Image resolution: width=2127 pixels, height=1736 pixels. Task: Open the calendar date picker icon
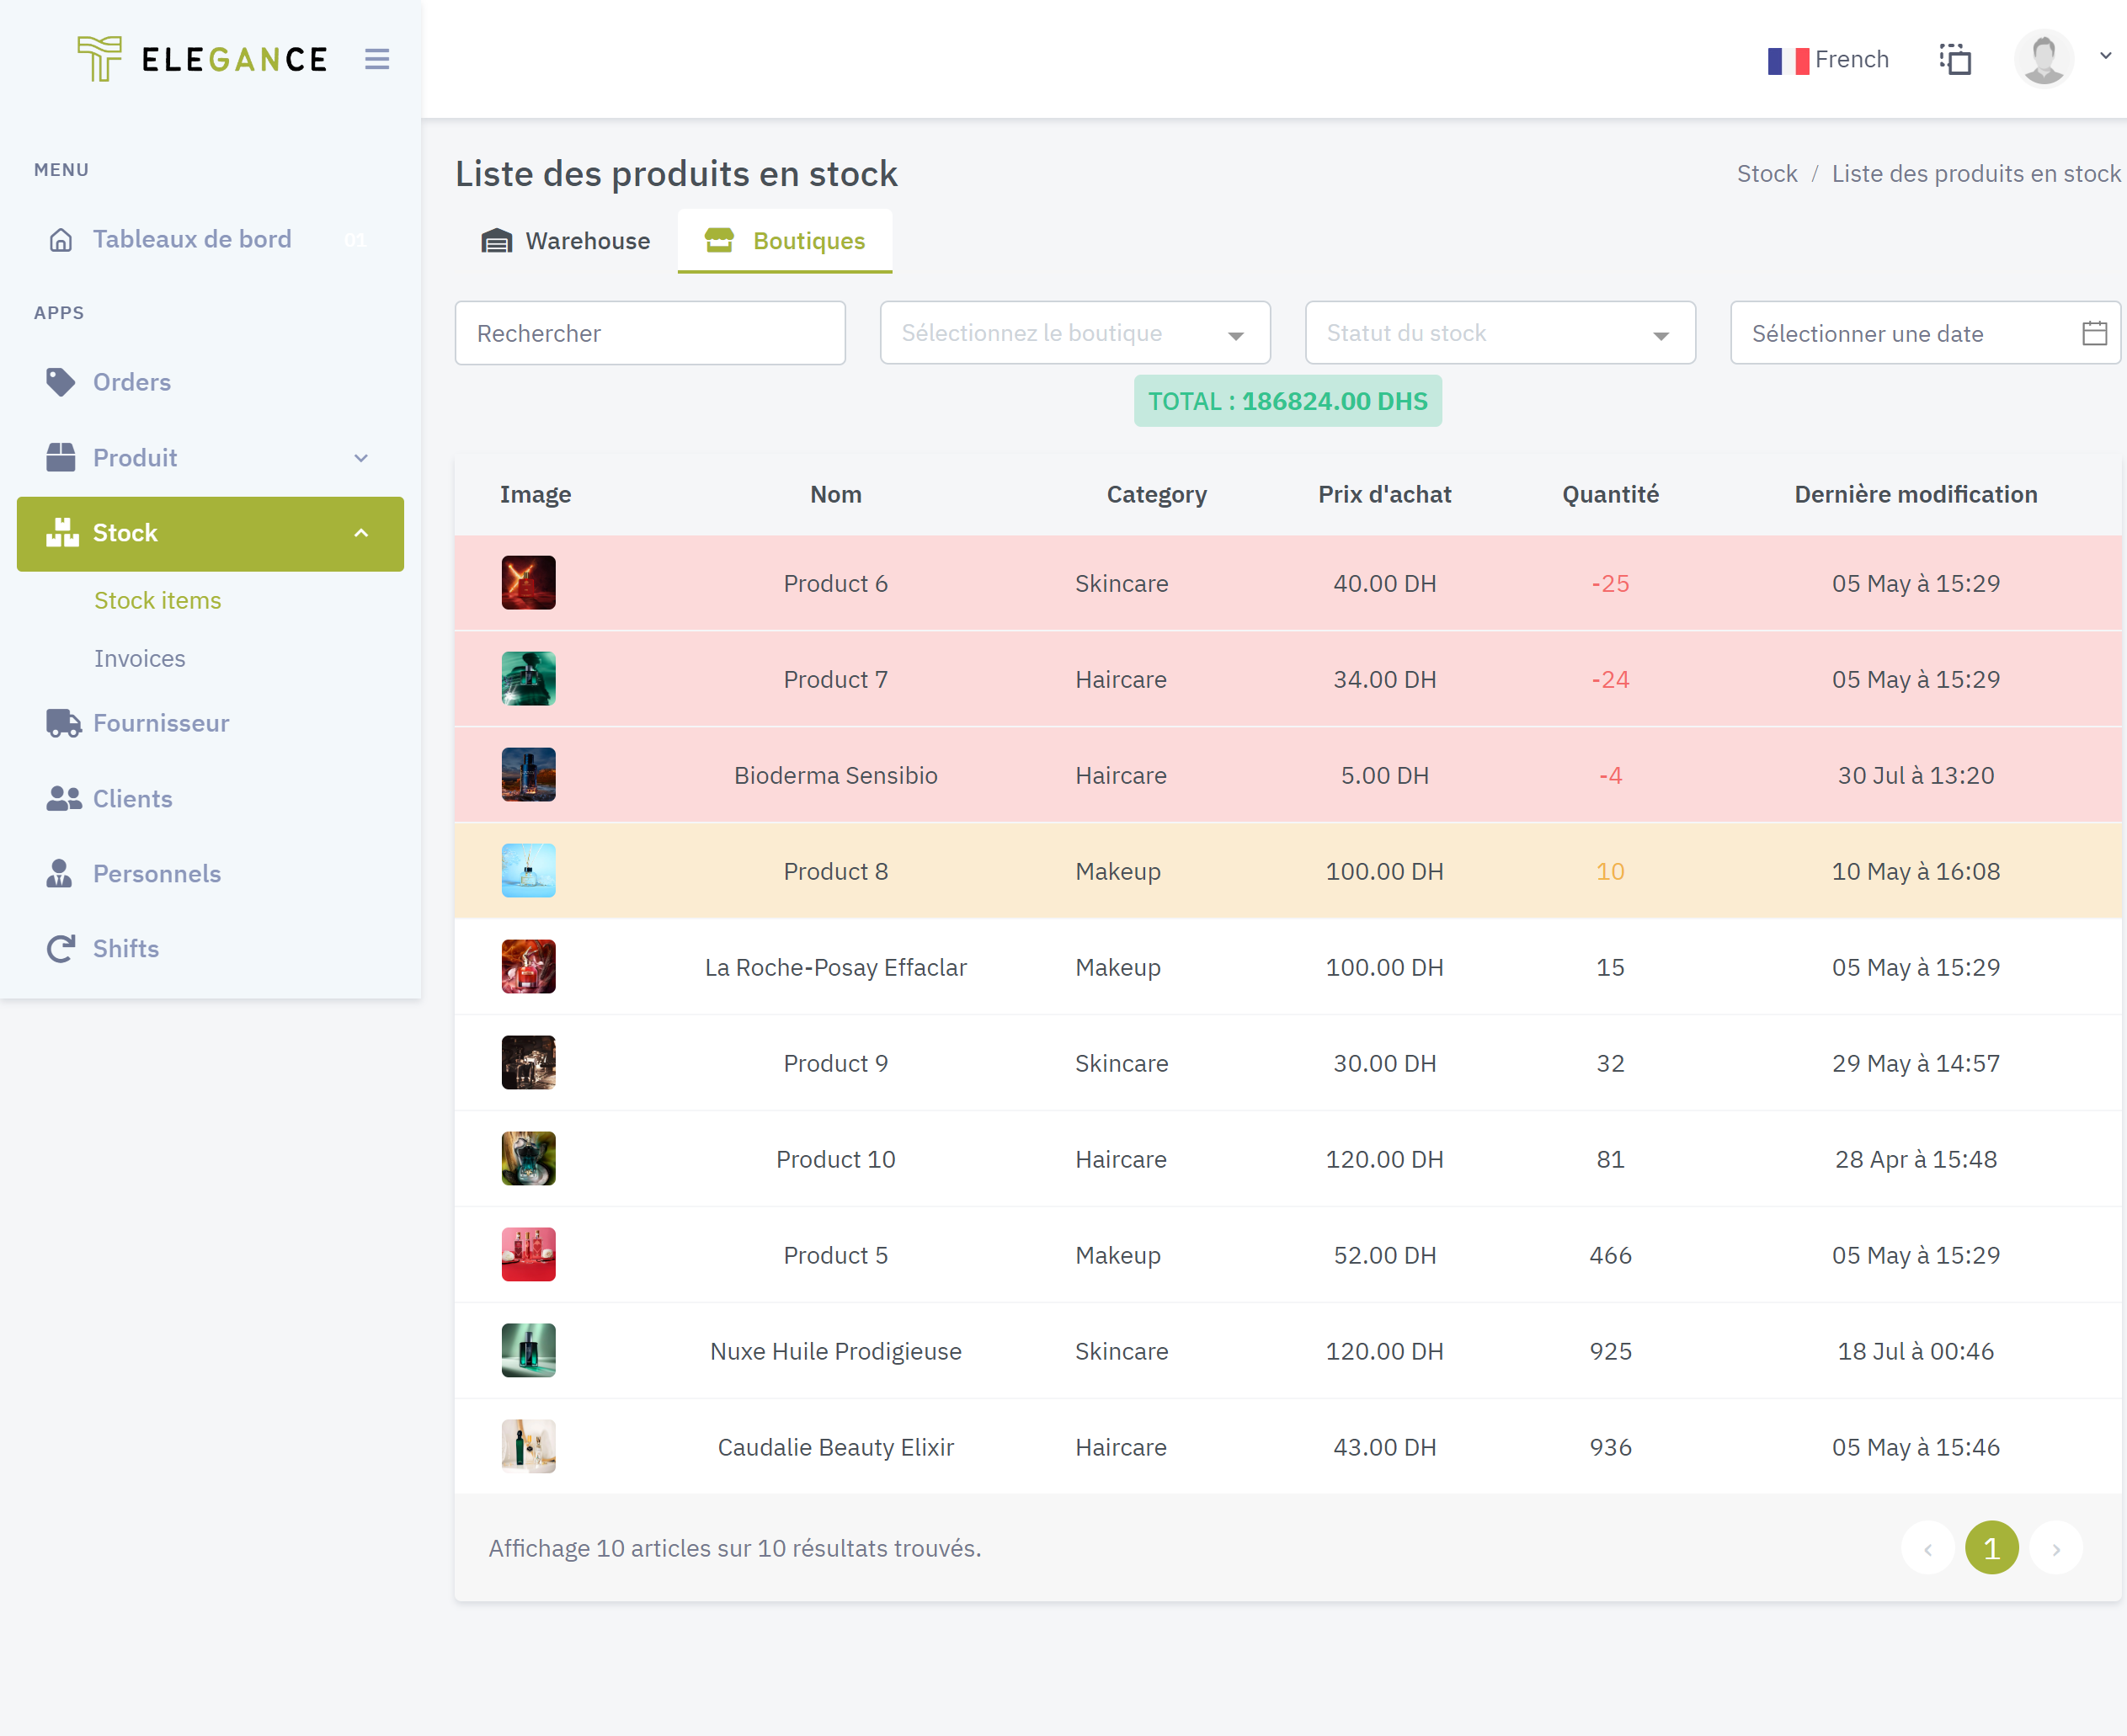[2093, 333]
